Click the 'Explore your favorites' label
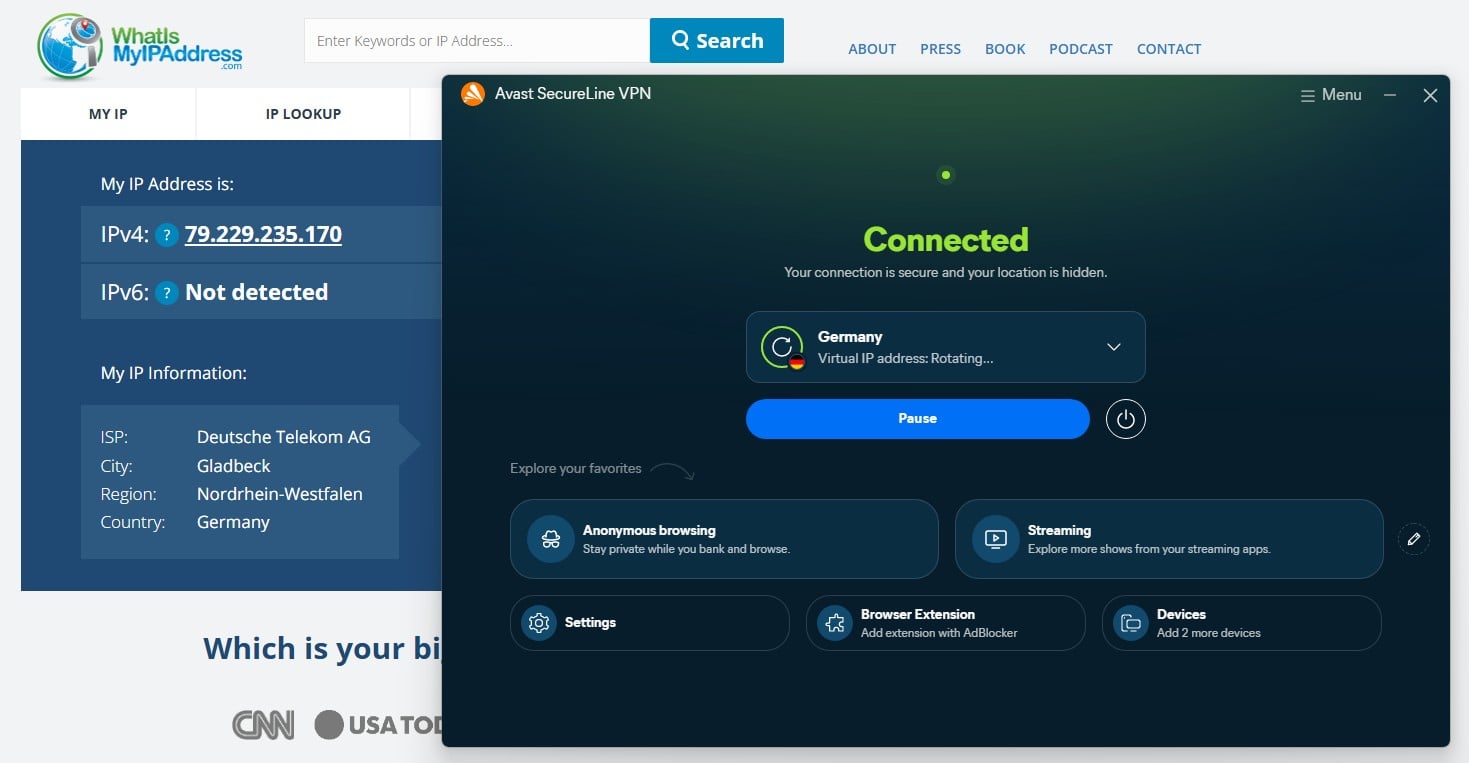The image size is (1469, 763). click(576, 468)
